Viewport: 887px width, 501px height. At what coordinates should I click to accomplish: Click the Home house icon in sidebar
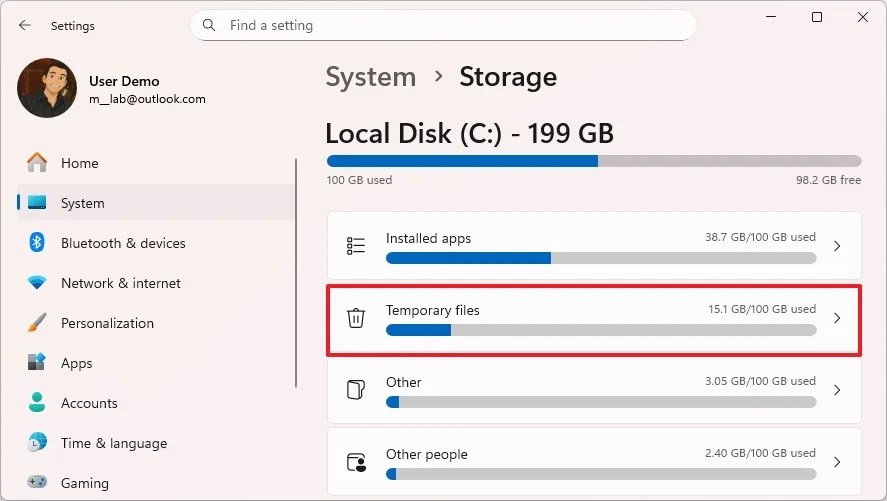(37, 163)
